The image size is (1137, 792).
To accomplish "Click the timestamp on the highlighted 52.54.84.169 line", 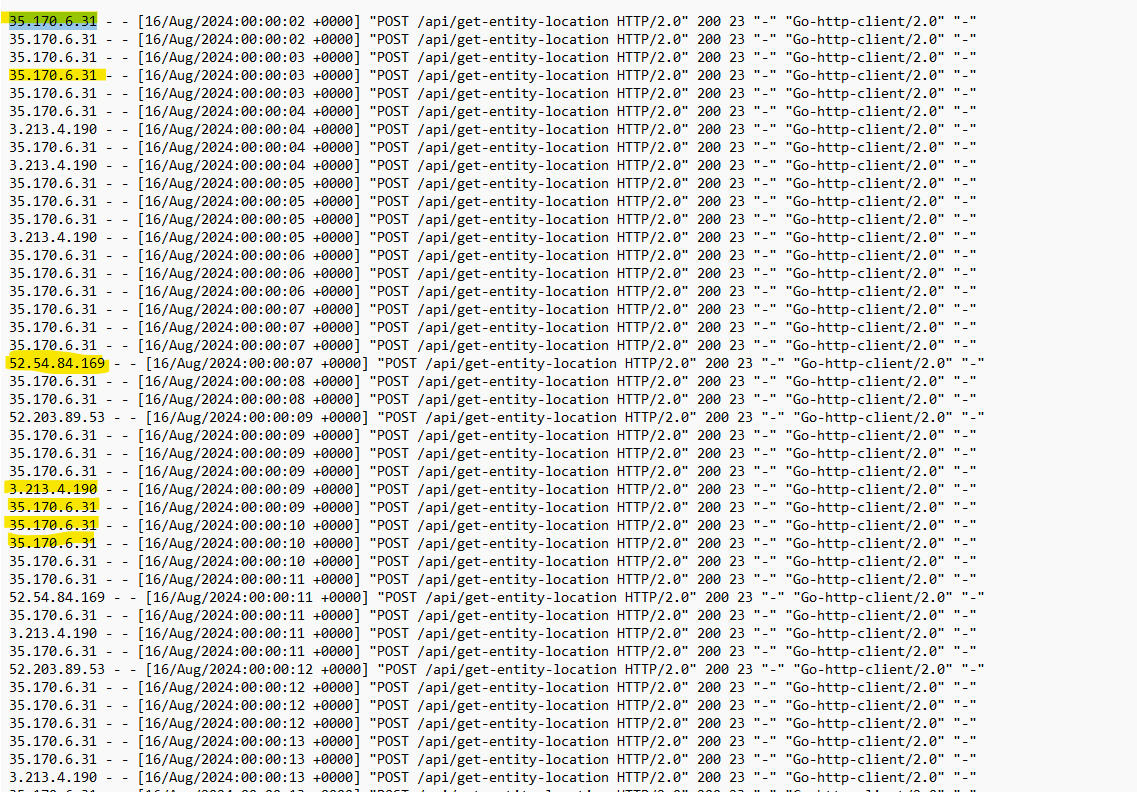I will tap(257, 363).
